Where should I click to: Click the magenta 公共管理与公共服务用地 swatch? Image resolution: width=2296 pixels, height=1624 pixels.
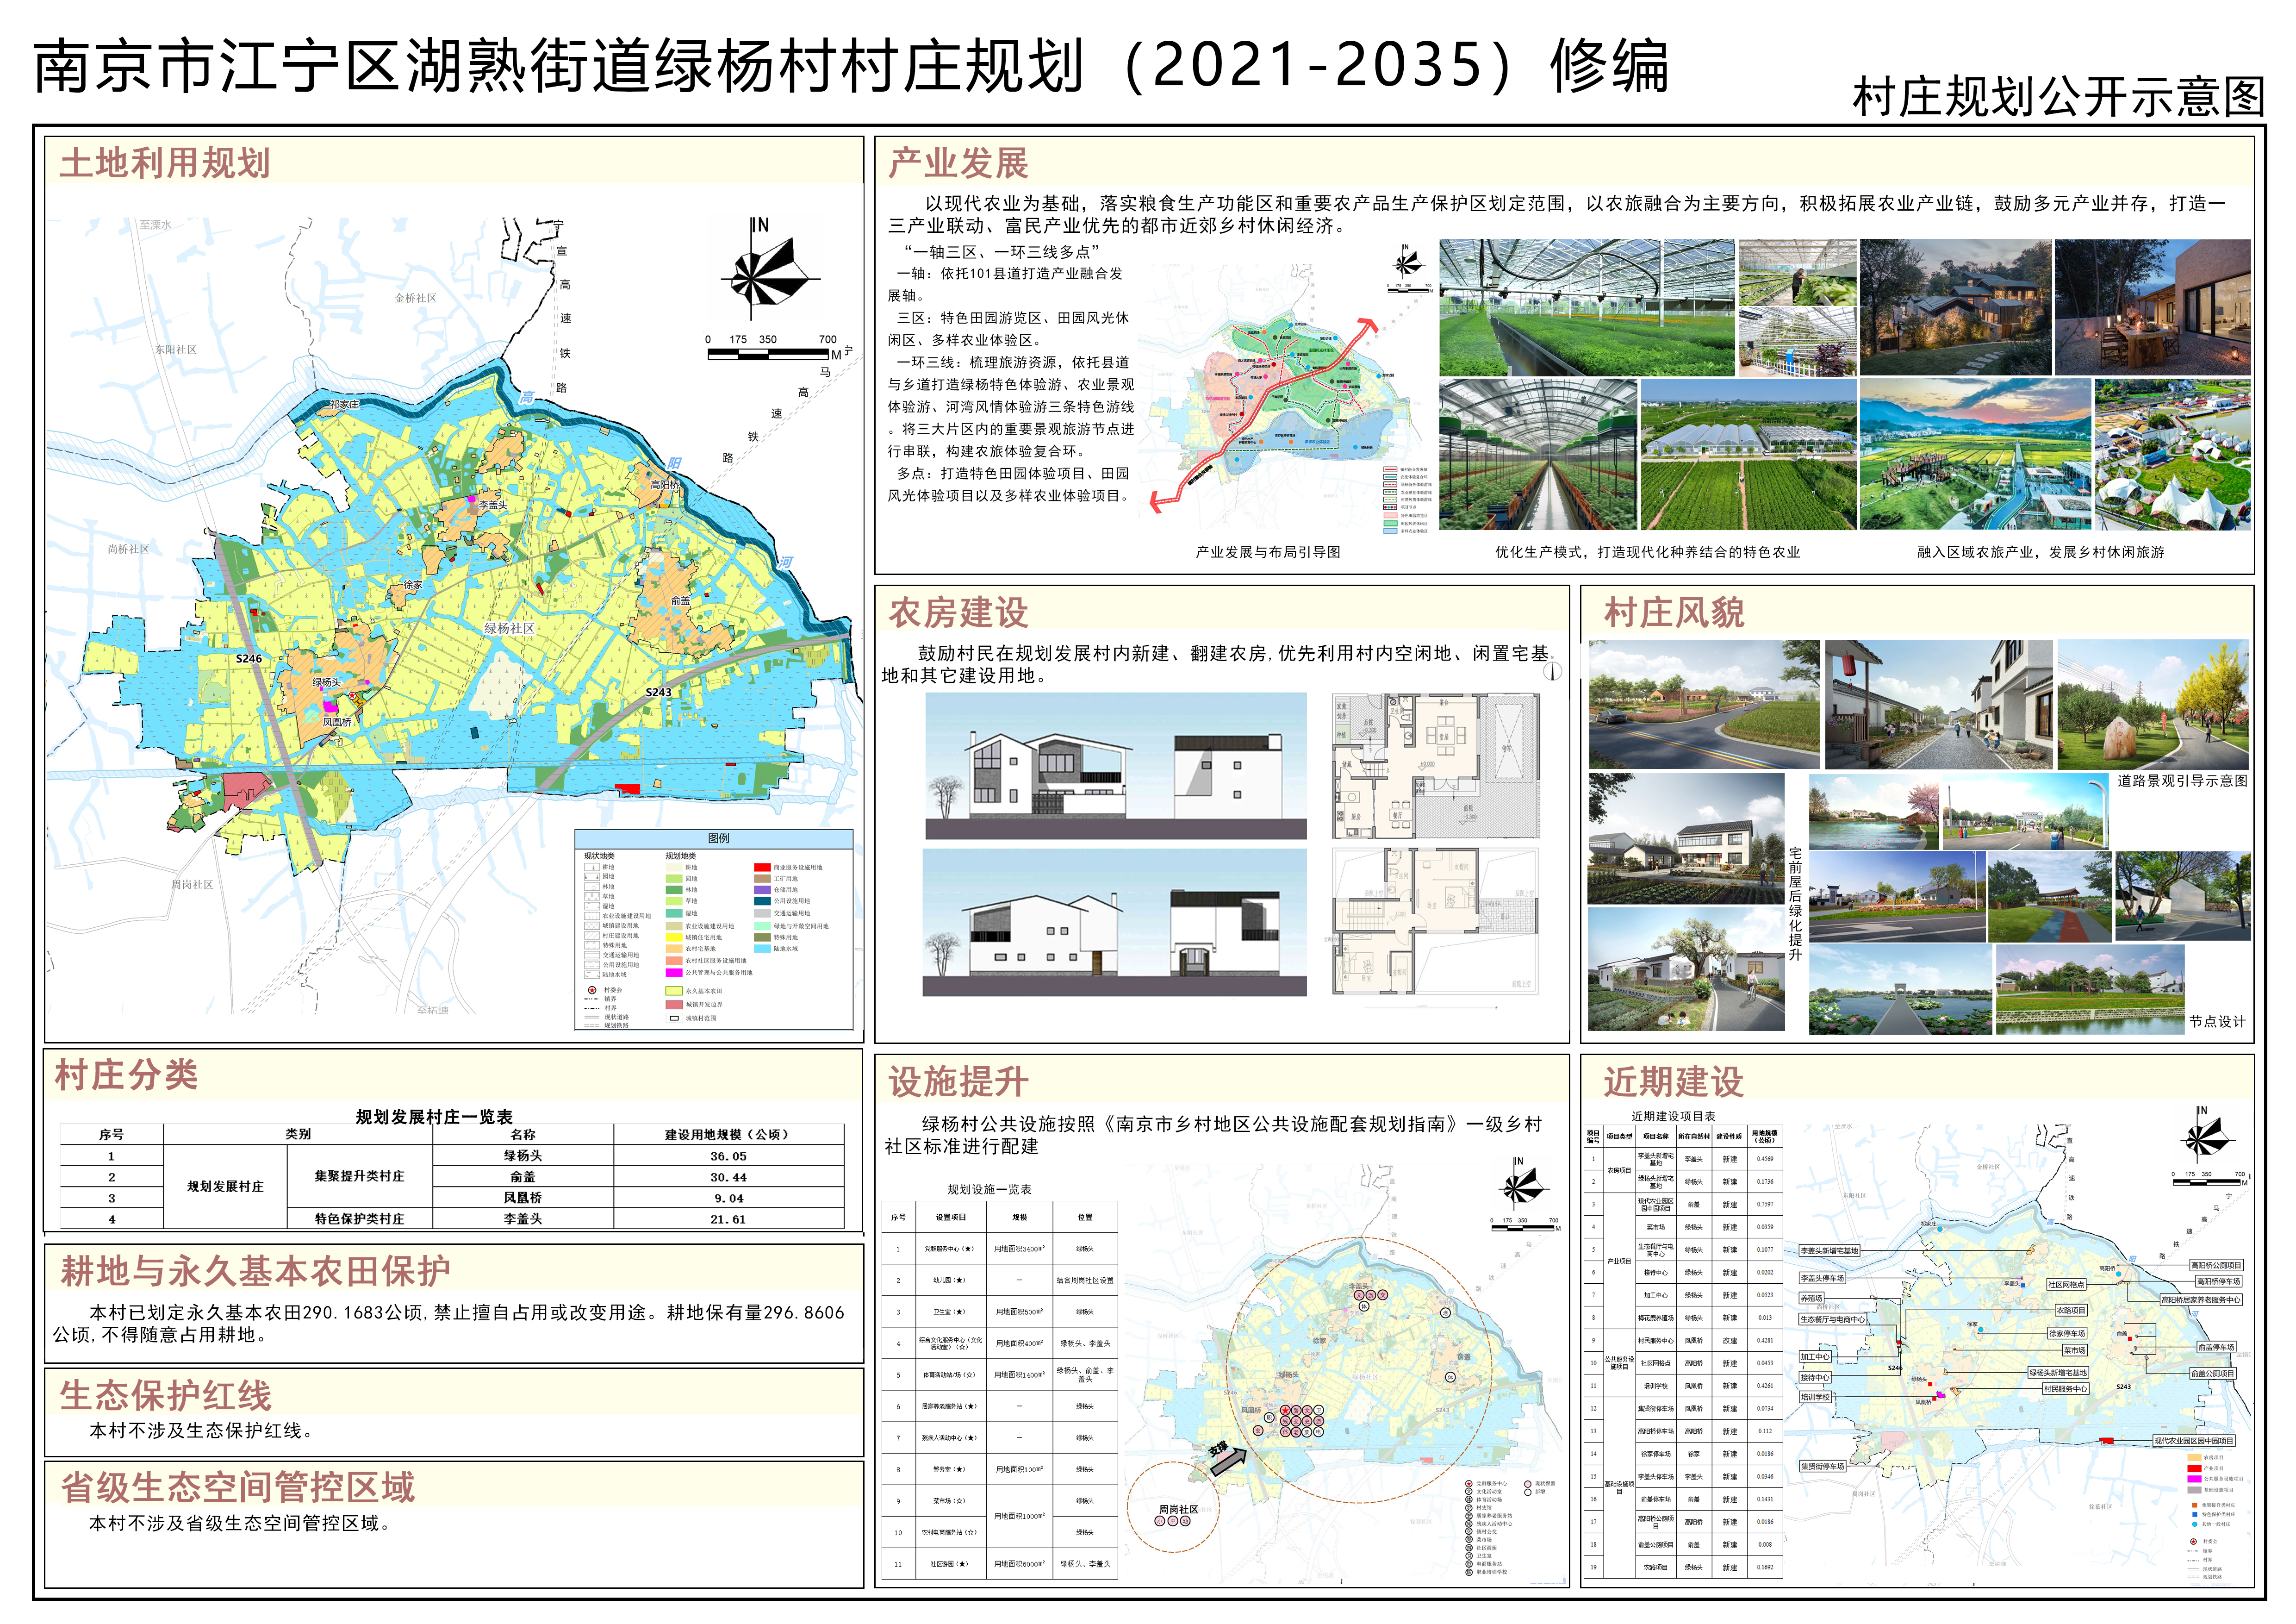[x=674, y=973]
